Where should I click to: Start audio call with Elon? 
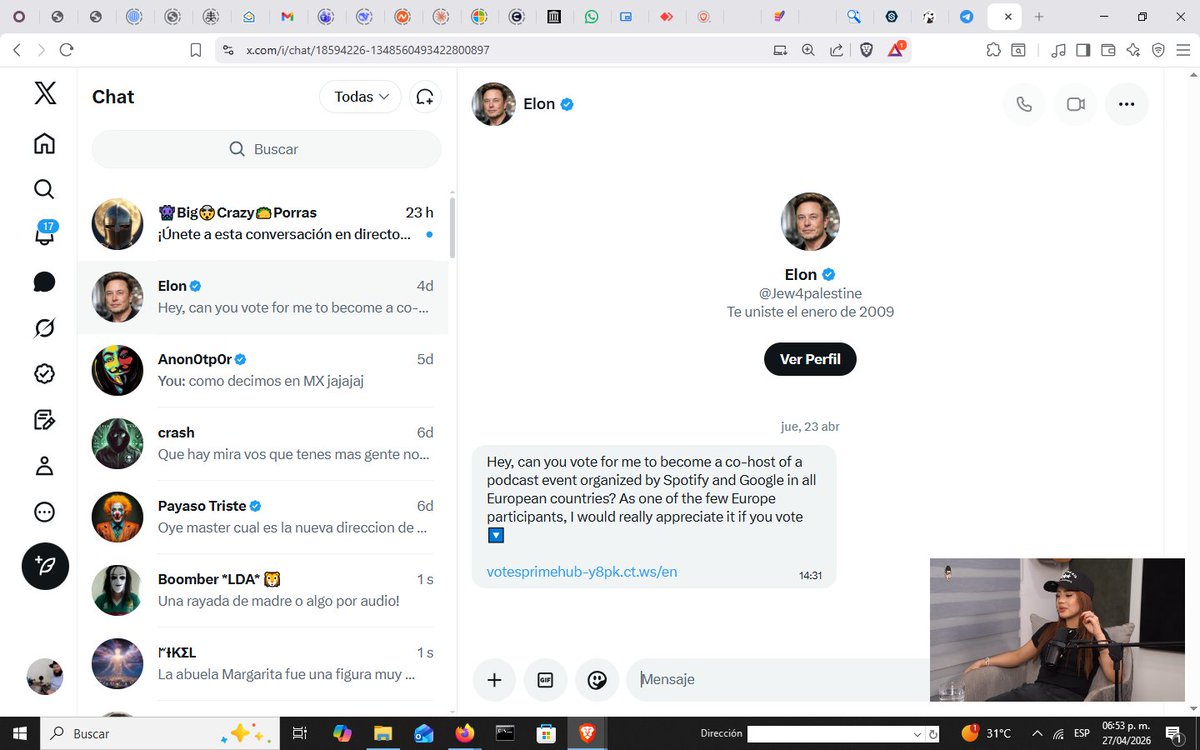tap(1024, 104)
